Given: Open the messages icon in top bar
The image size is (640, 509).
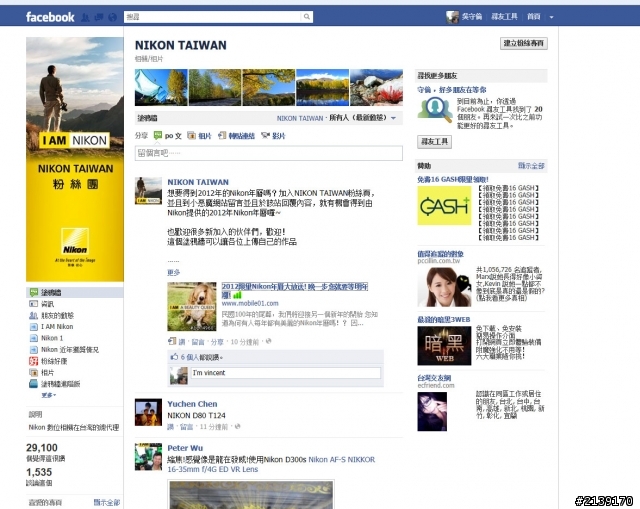Looking at the screenshot, I should point(99,17).
